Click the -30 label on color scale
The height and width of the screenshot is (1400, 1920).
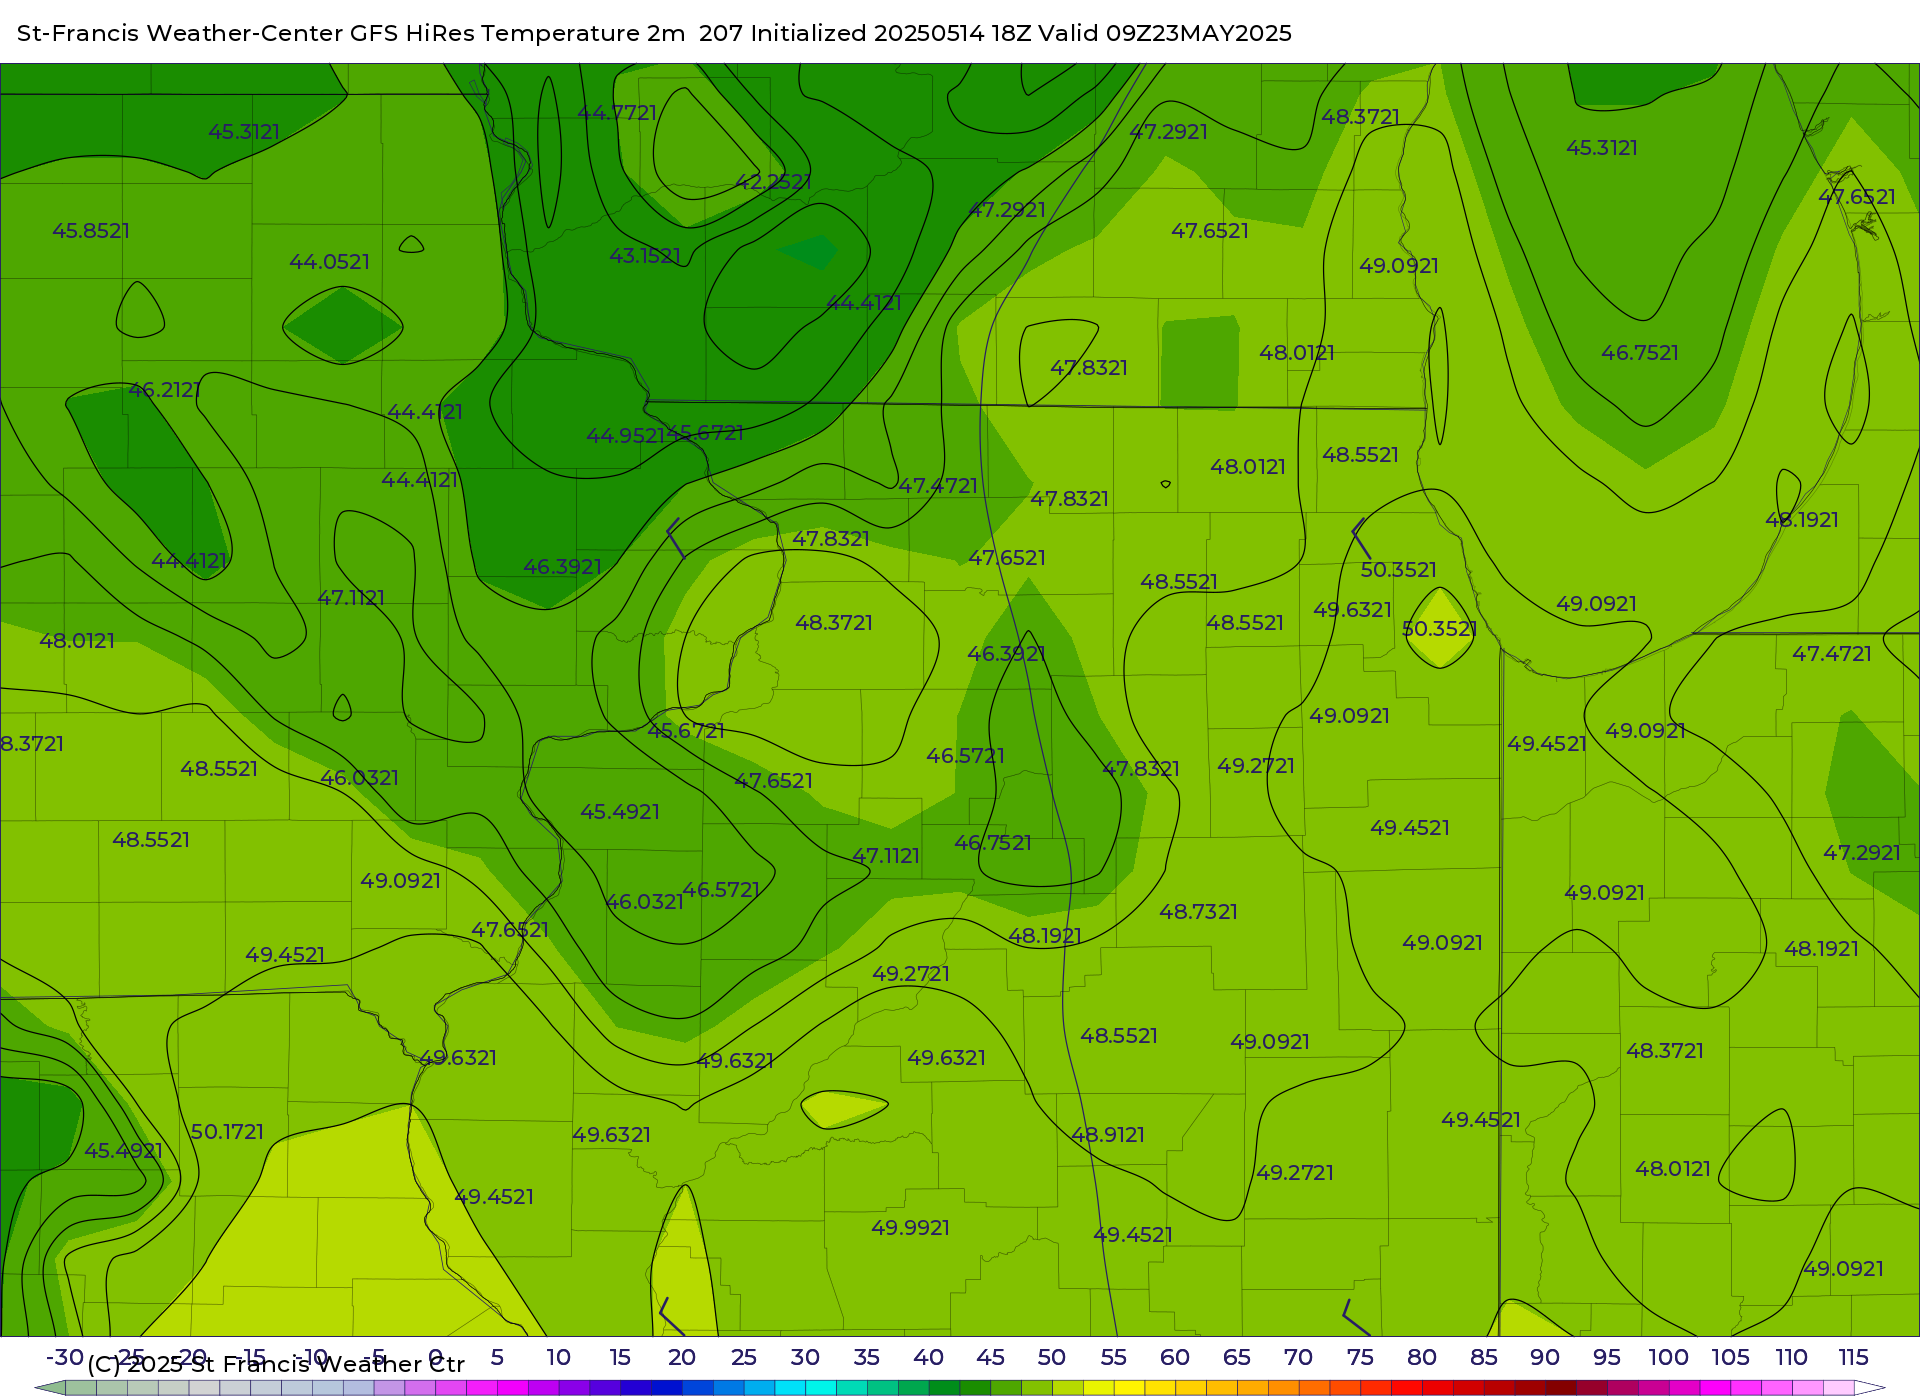[x=65, y=1358]
